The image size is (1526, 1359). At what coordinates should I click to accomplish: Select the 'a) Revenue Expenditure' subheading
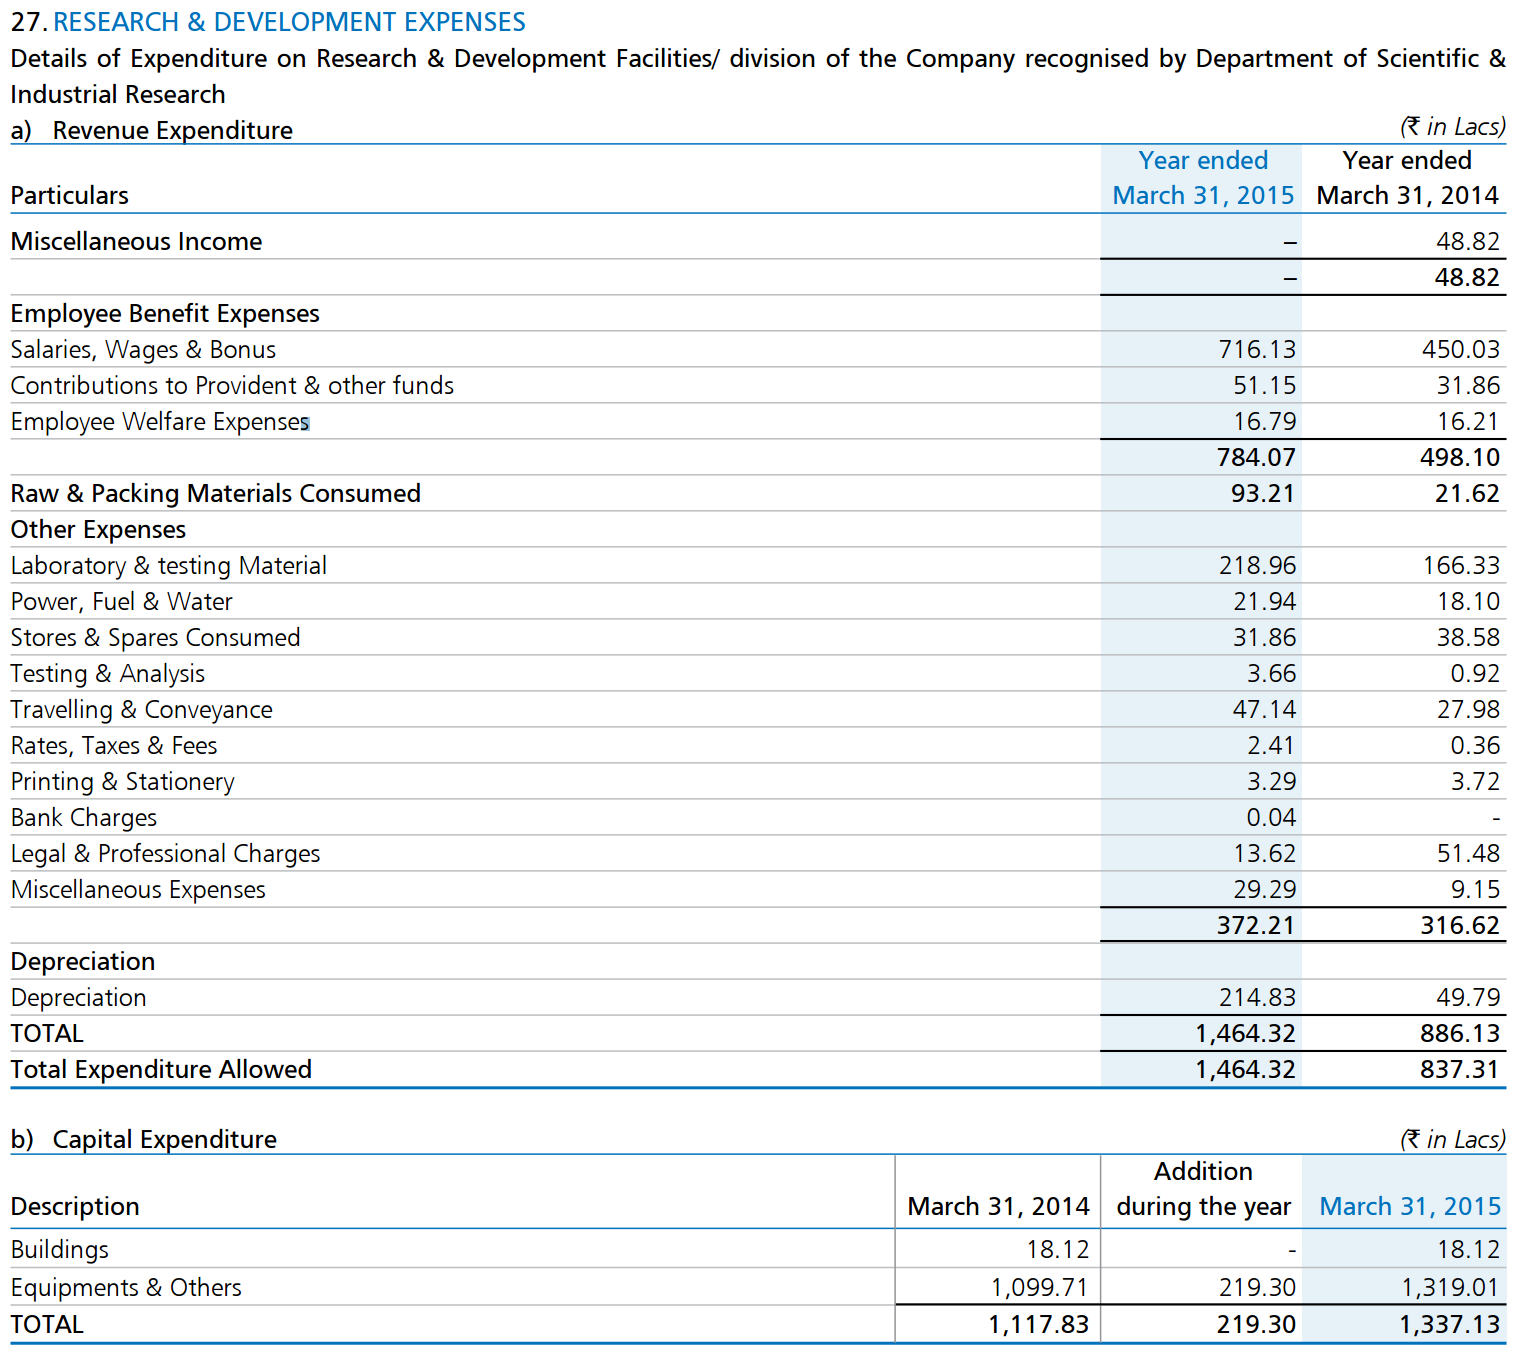151,130
